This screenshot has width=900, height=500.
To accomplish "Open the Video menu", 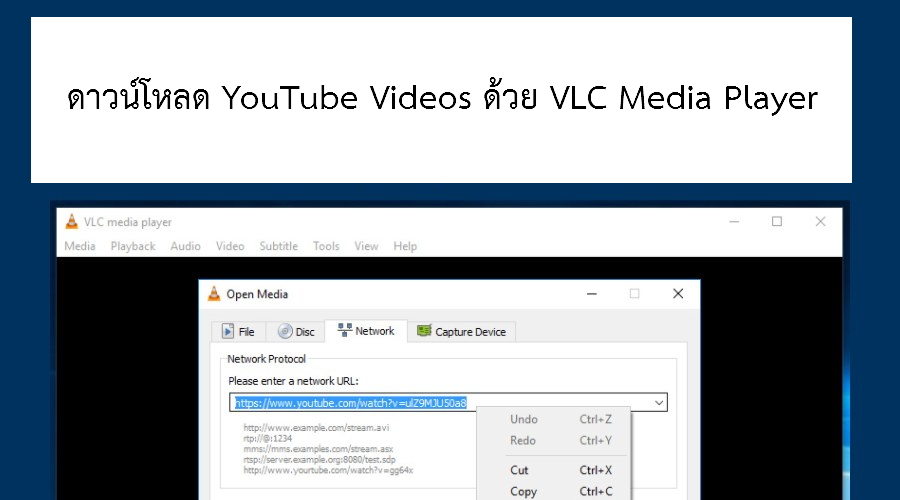I will 230,246.
